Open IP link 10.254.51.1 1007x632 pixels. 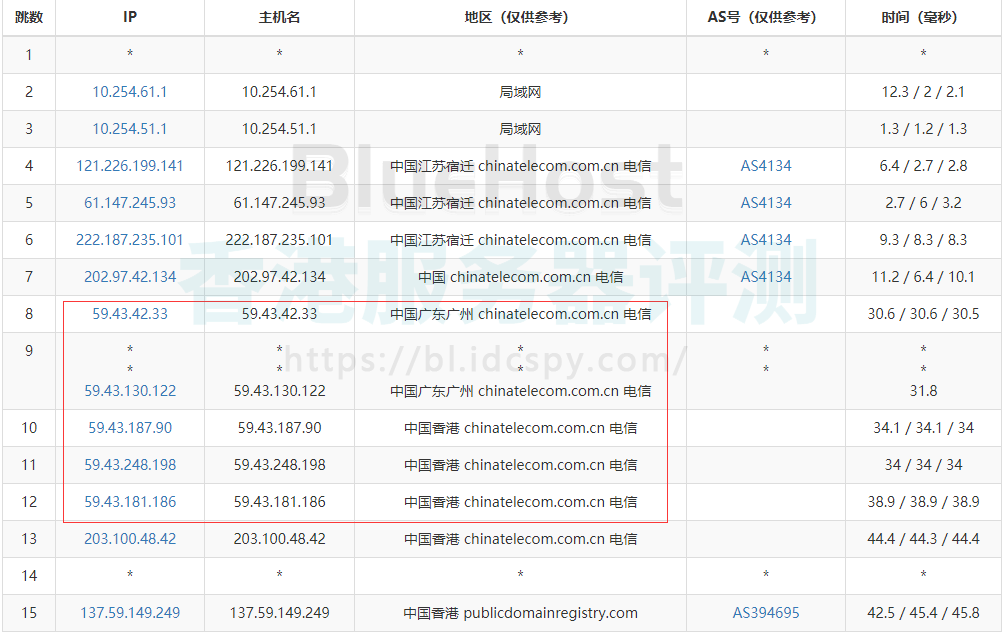130,129
